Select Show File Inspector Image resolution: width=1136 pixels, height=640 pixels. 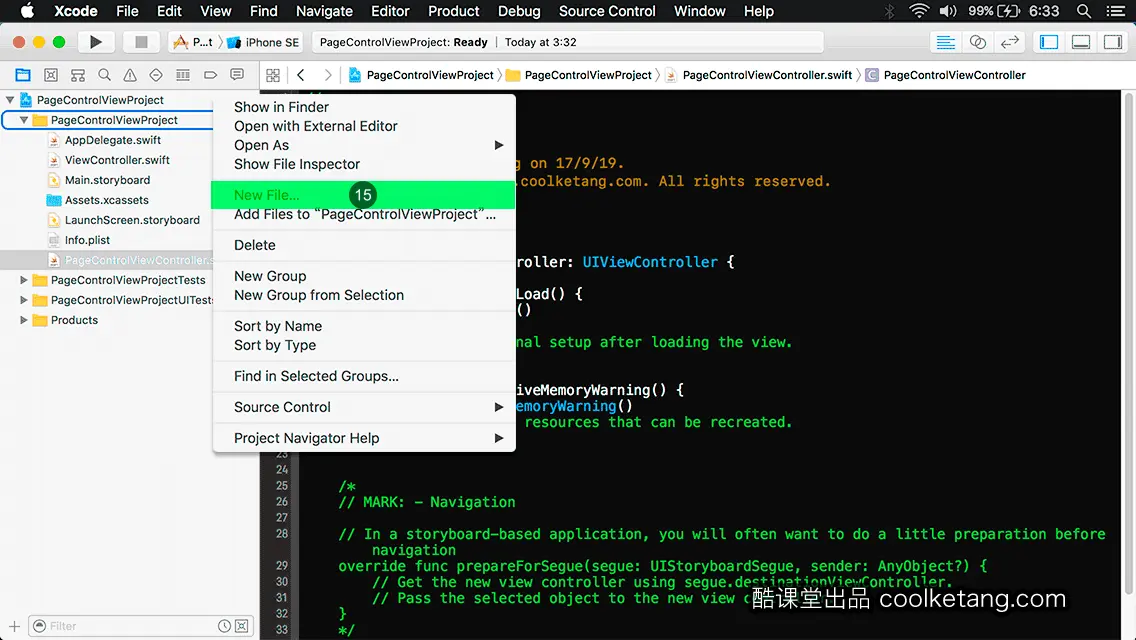(x=364, y=164)
